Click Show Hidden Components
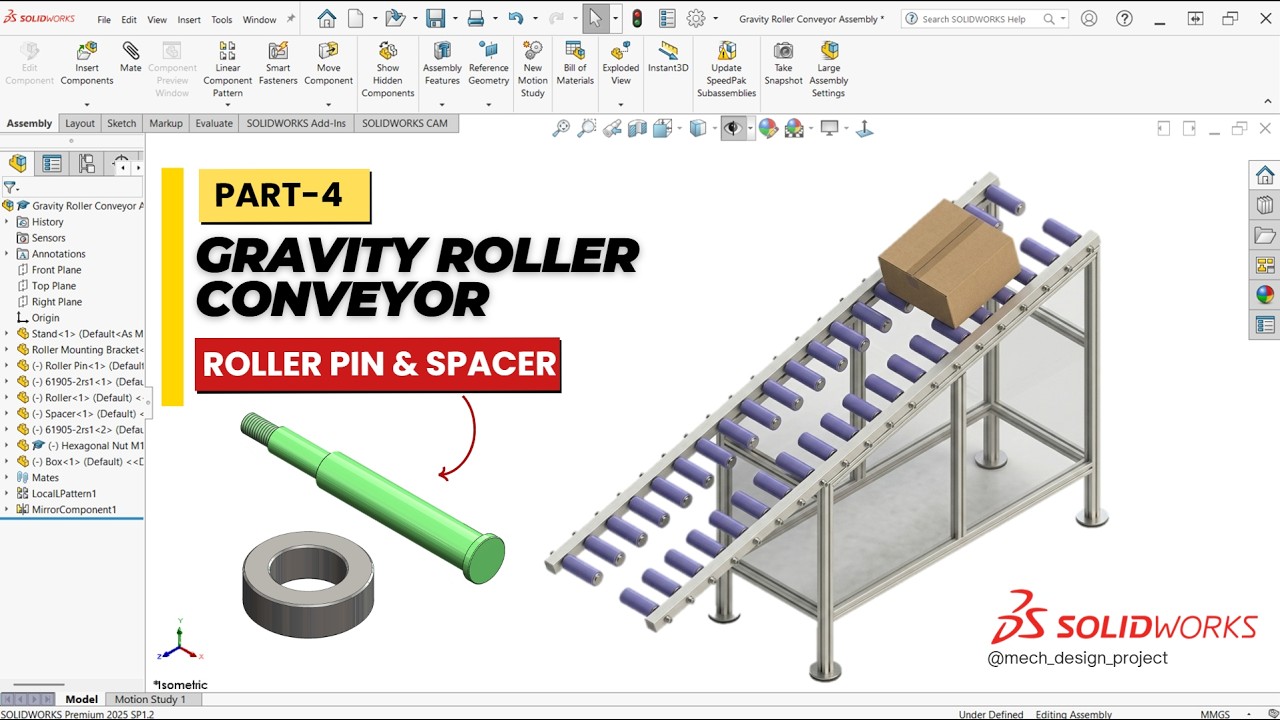The width and height of the screenshot is (1280, 720). [388, 70]
